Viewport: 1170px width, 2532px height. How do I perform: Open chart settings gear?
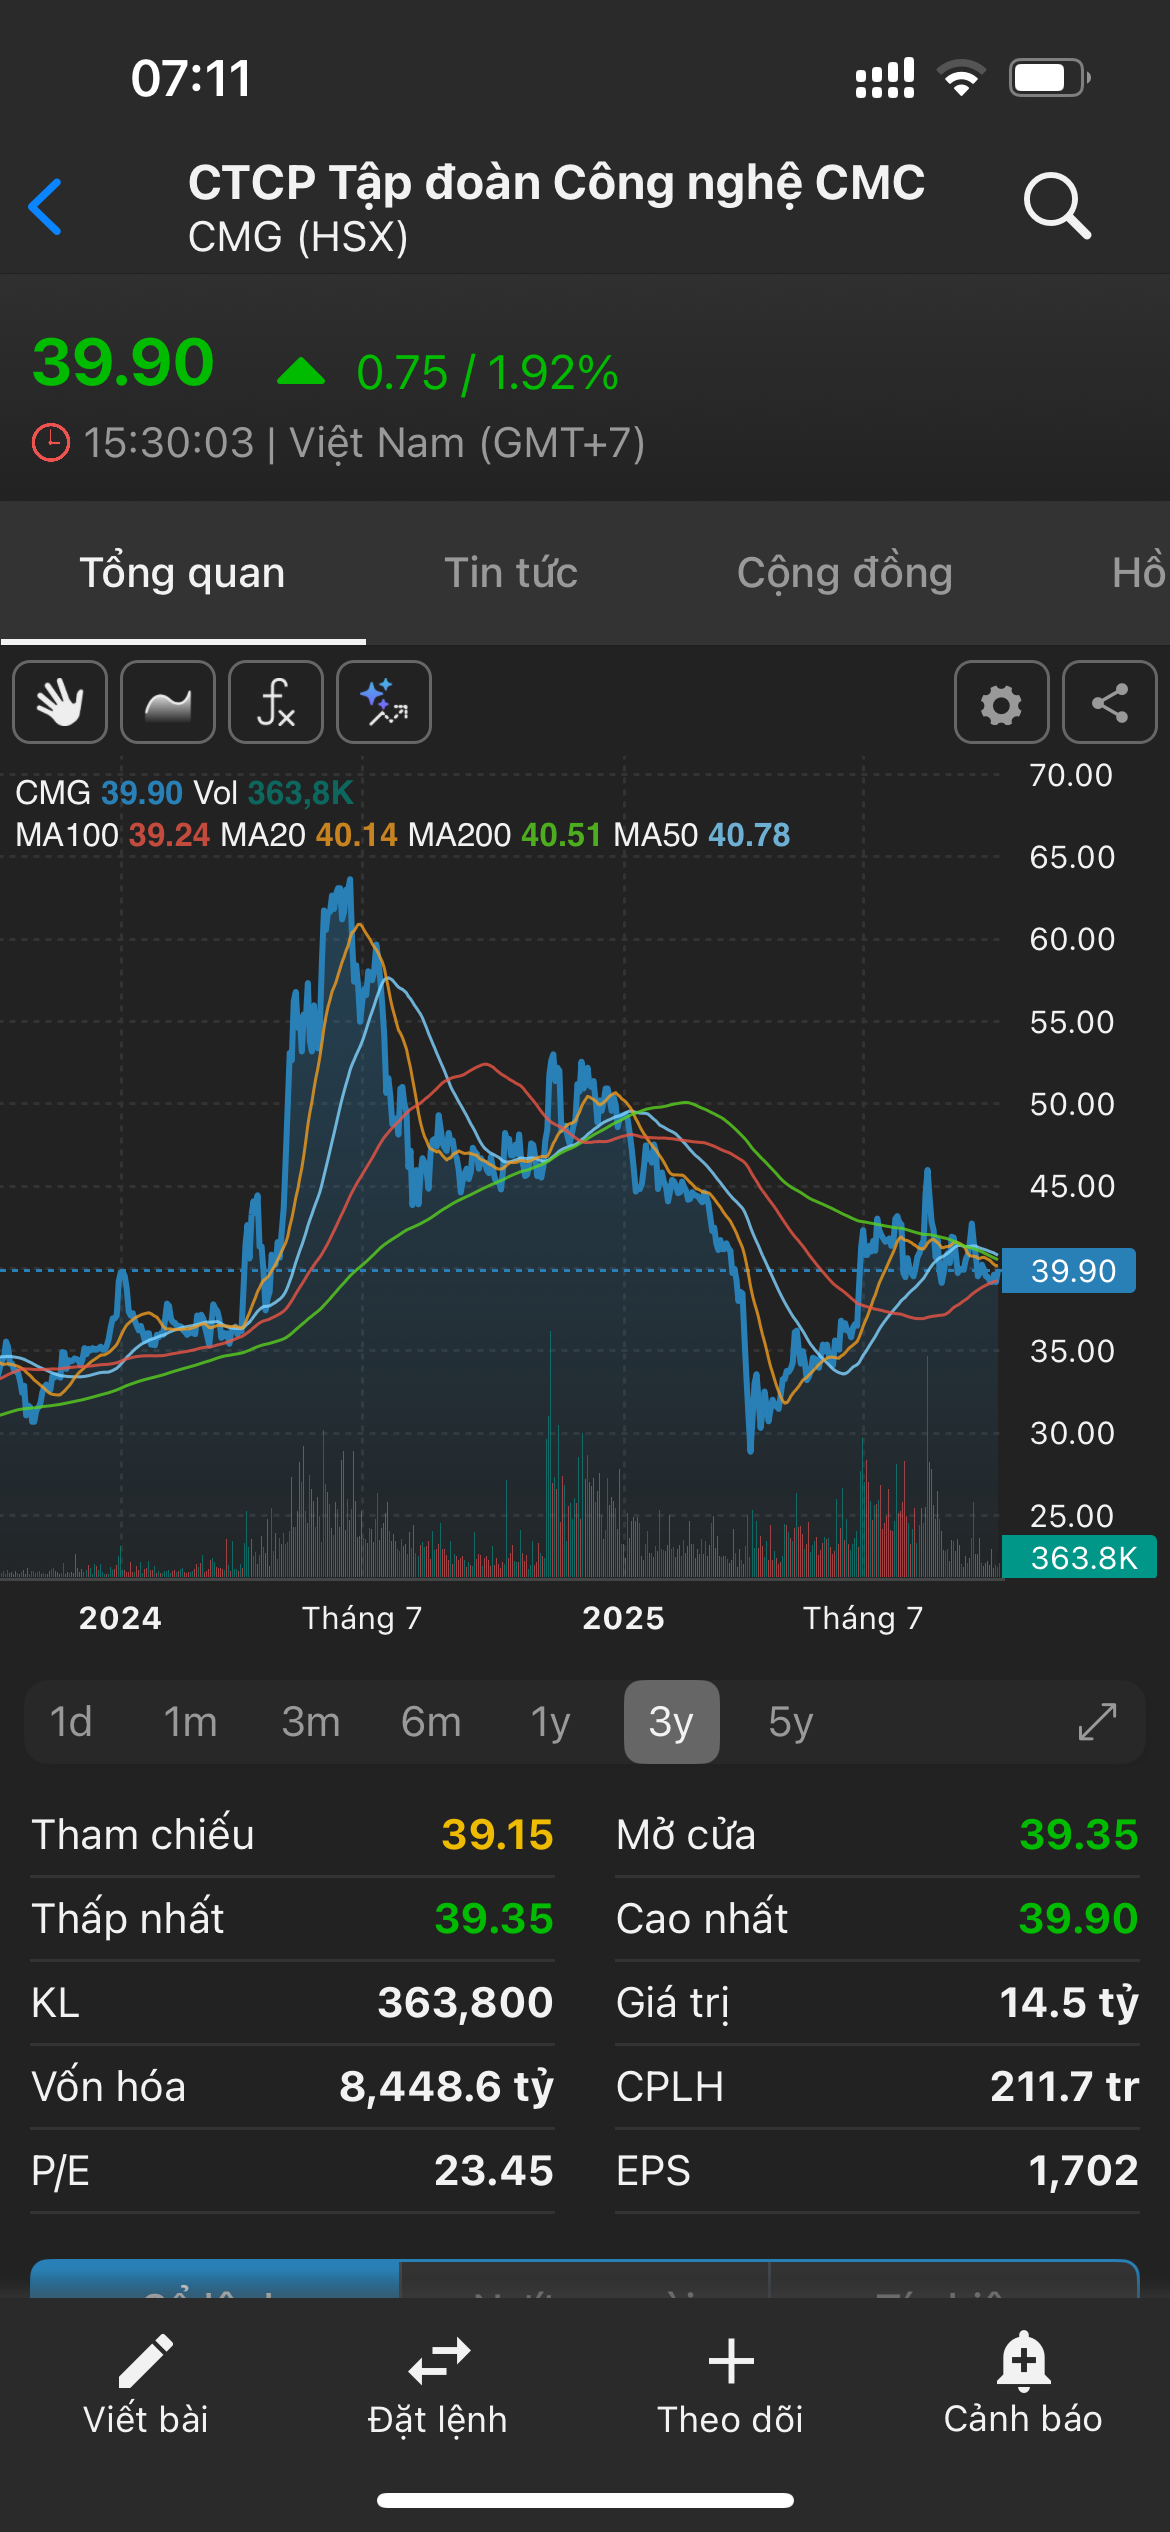coord(1001,702)
